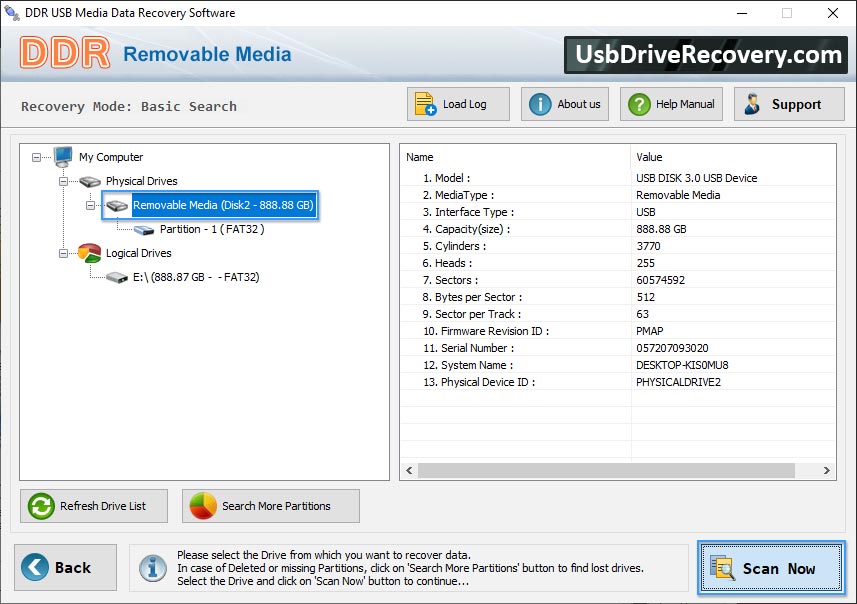857x604 pixels.
Task: Click Sectors value '60574592'
Action: 660,280
